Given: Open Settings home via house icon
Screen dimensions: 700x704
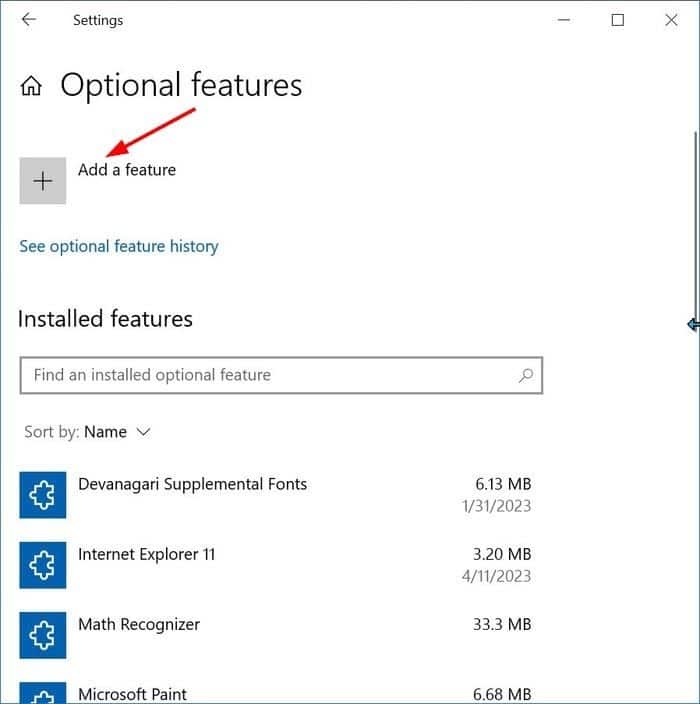Looking at the screenshot, I should (31, 85).
